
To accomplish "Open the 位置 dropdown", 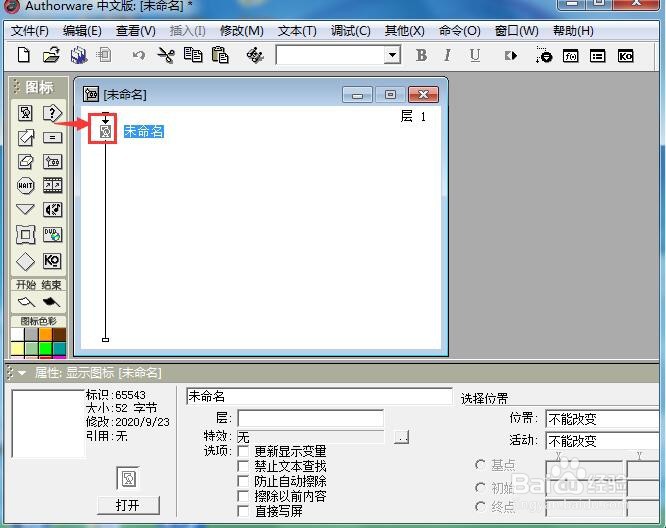I will click(x=602, y=419).
